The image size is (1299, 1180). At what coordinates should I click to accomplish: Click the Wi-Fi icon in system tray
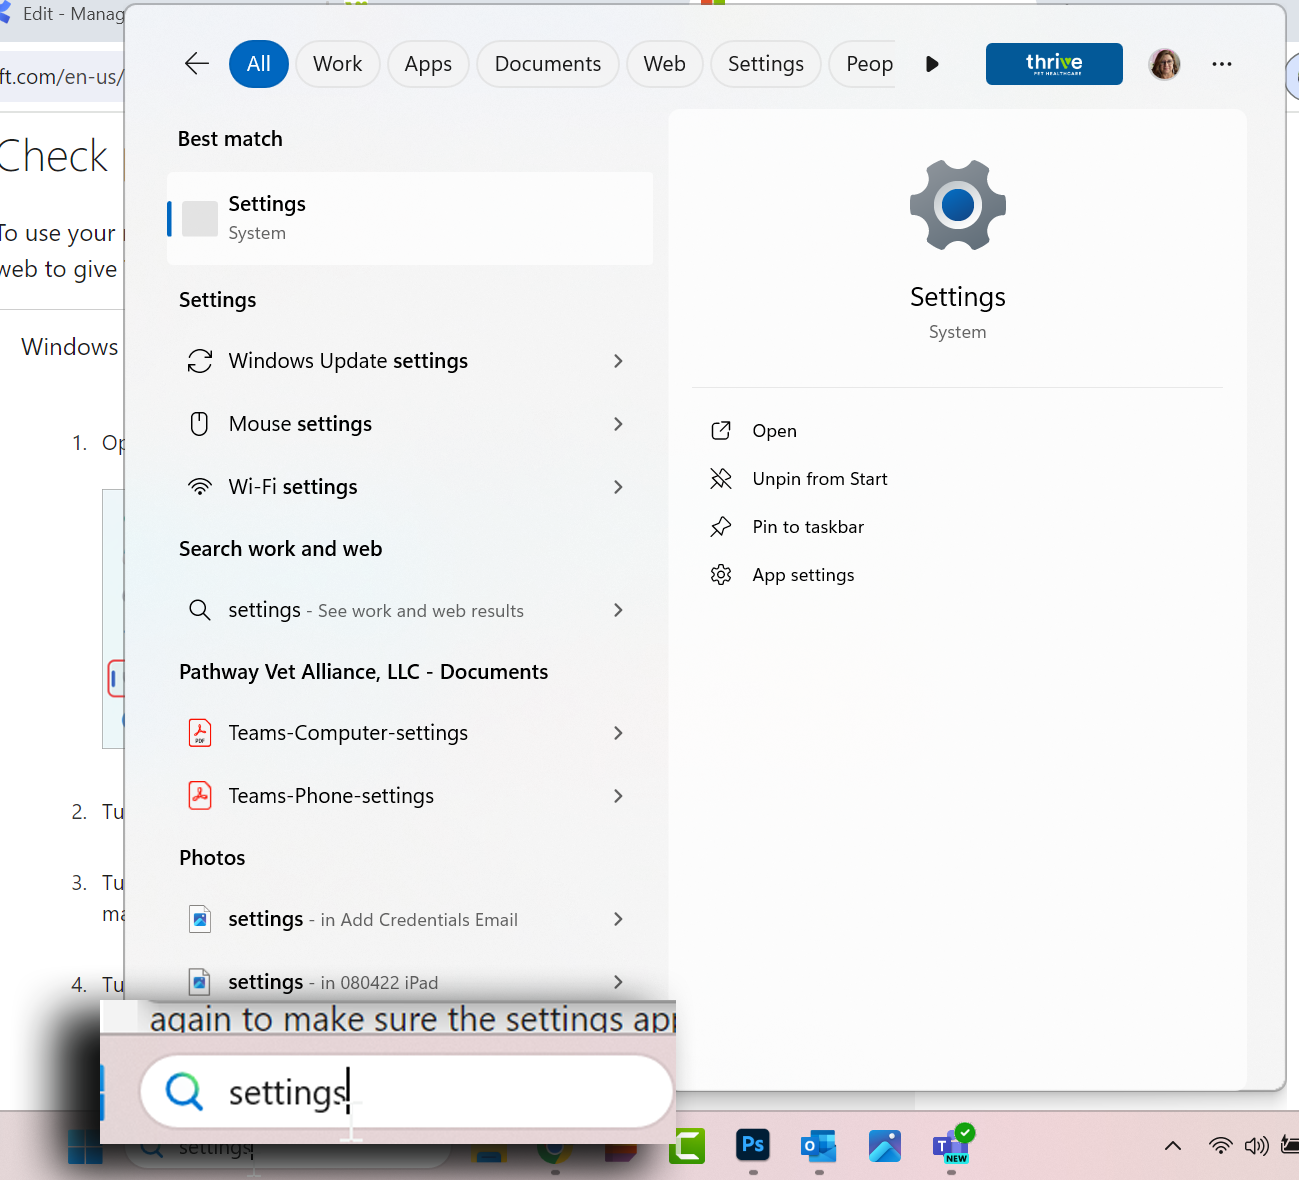coord(1220,1146)
